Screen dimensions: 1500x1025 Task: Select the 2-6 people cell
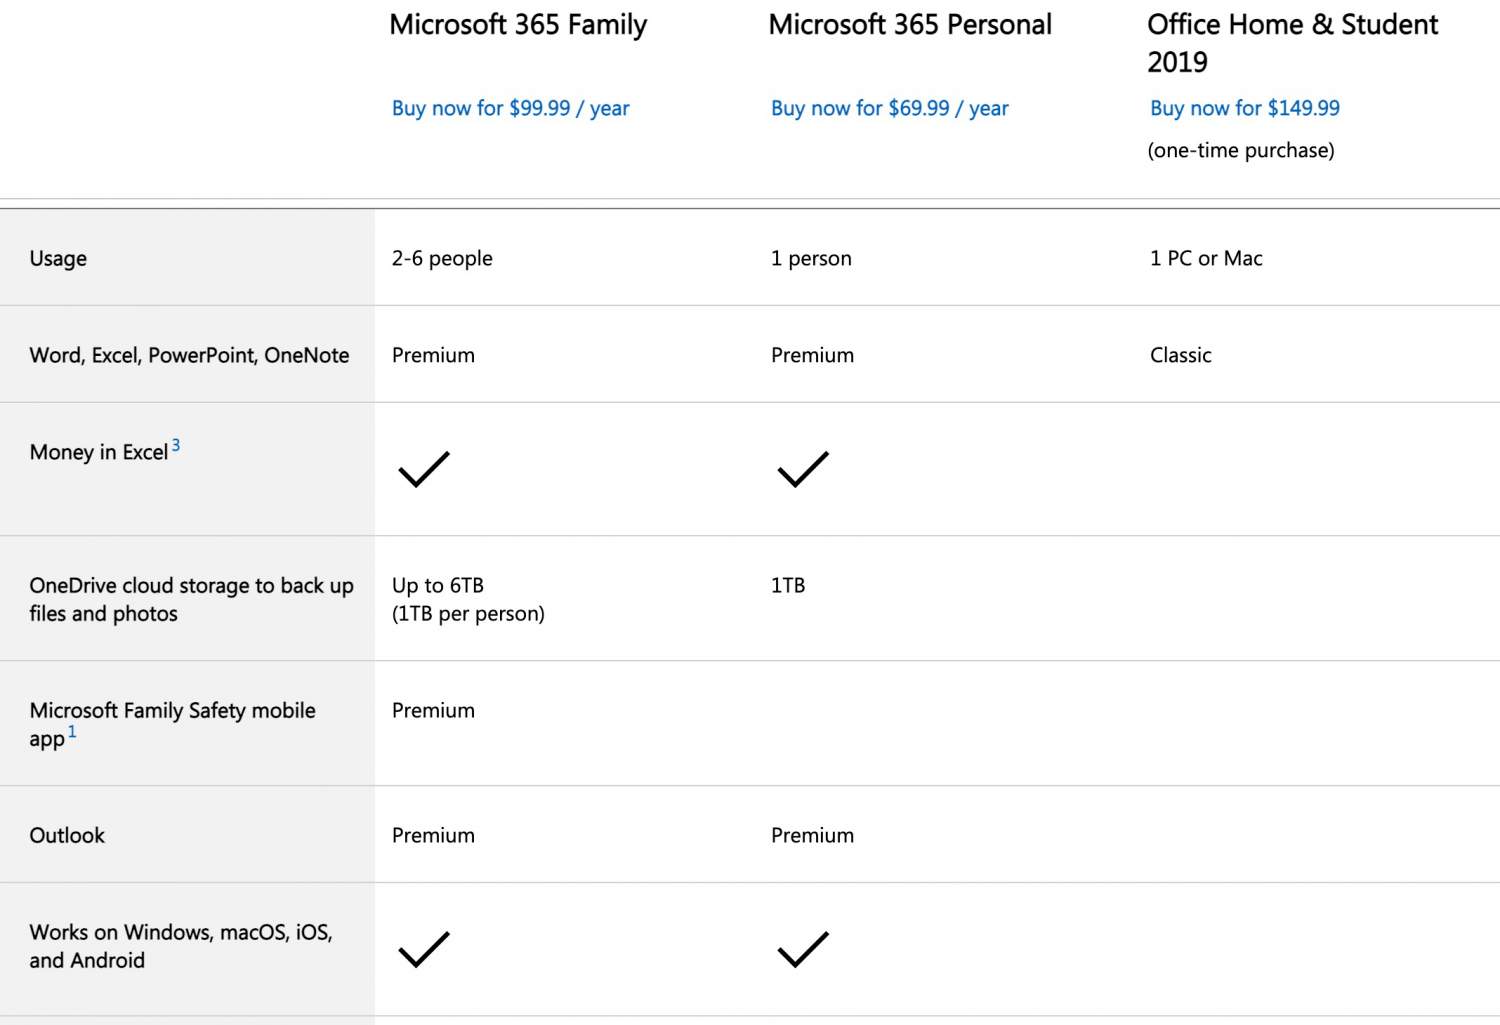(x=442, y=258)
